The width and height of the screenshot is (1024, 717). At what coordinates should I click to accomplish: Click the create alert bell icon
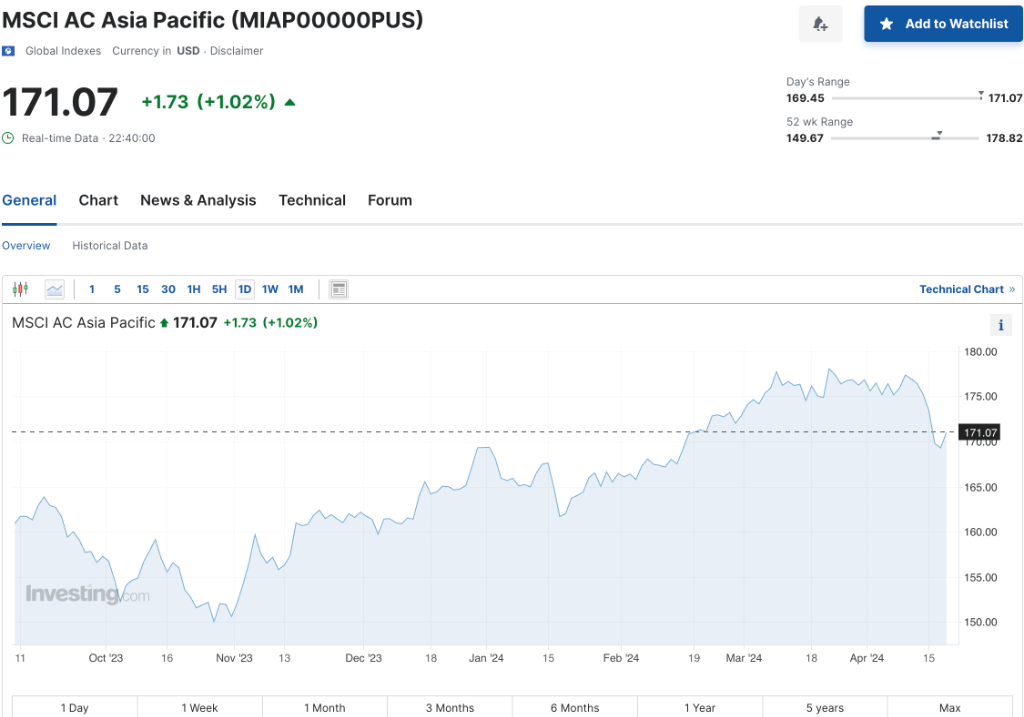(820, 24)
